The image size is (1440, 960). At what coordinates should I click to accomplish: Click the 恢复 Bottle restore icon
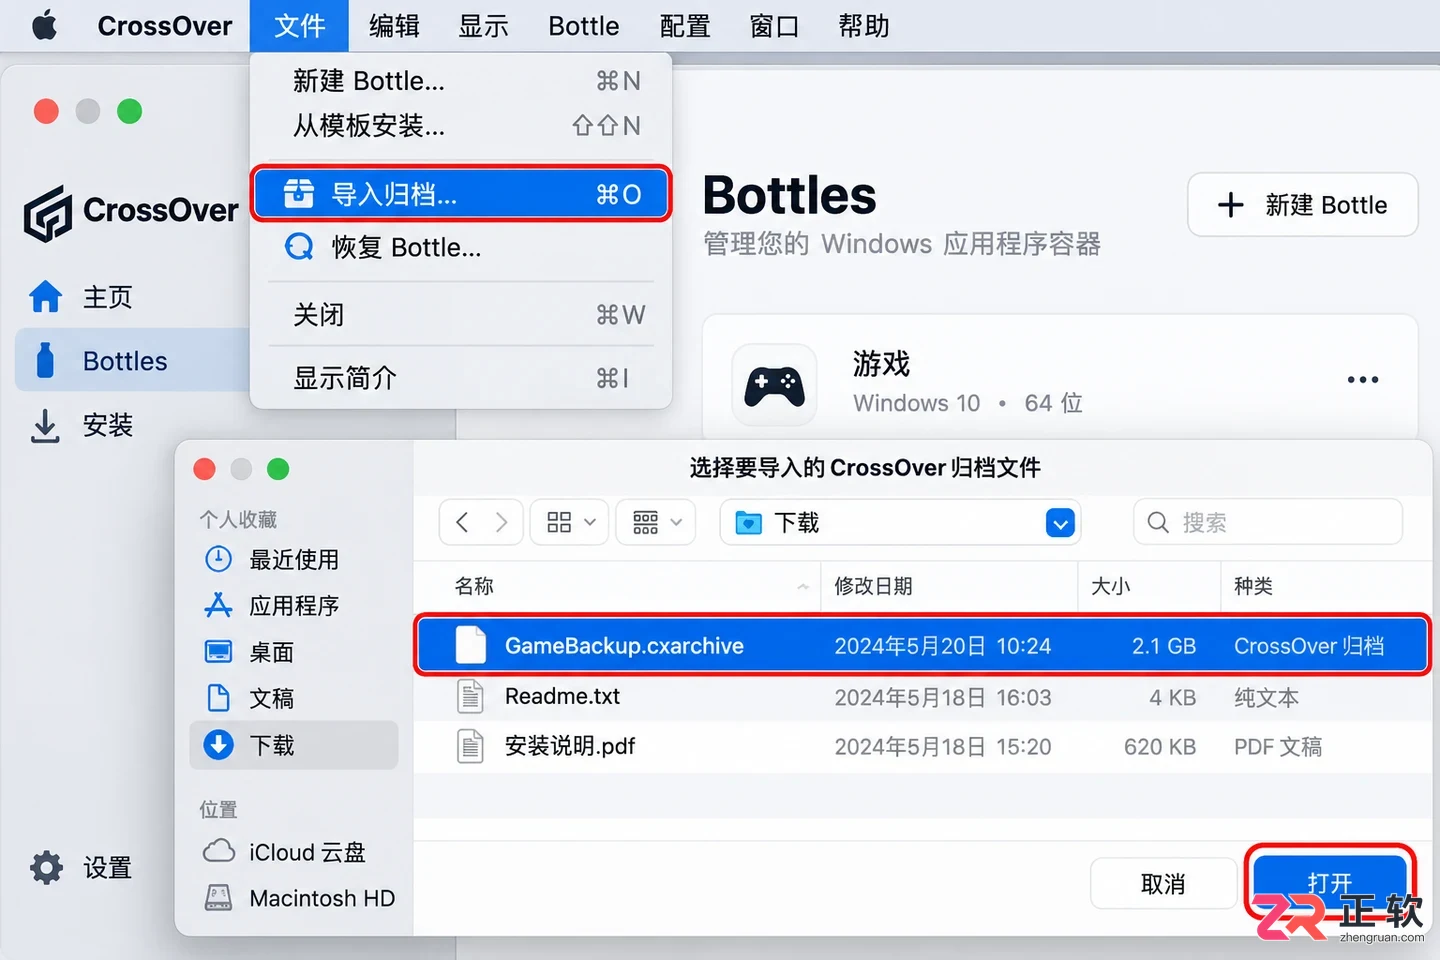tap(298, 247)
